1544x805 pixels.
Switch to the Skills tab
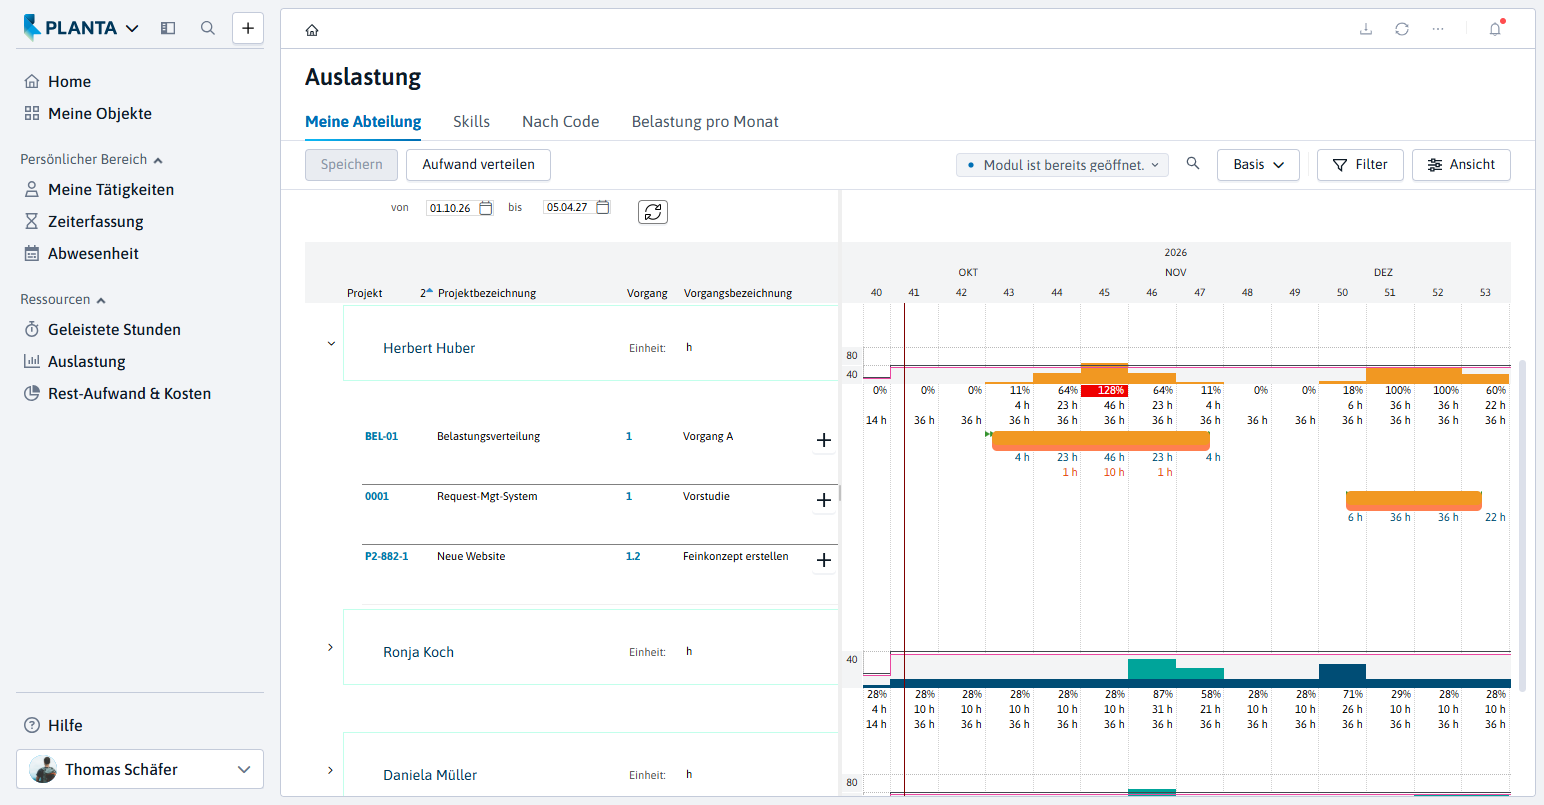471,122
